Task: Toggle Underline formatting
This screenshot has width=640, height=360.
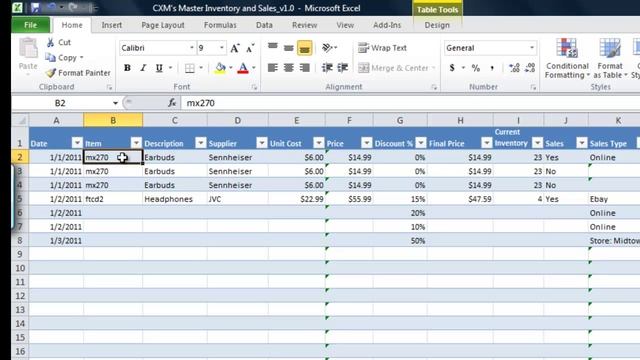Action: pyautogui.click(x=159, y=68)
